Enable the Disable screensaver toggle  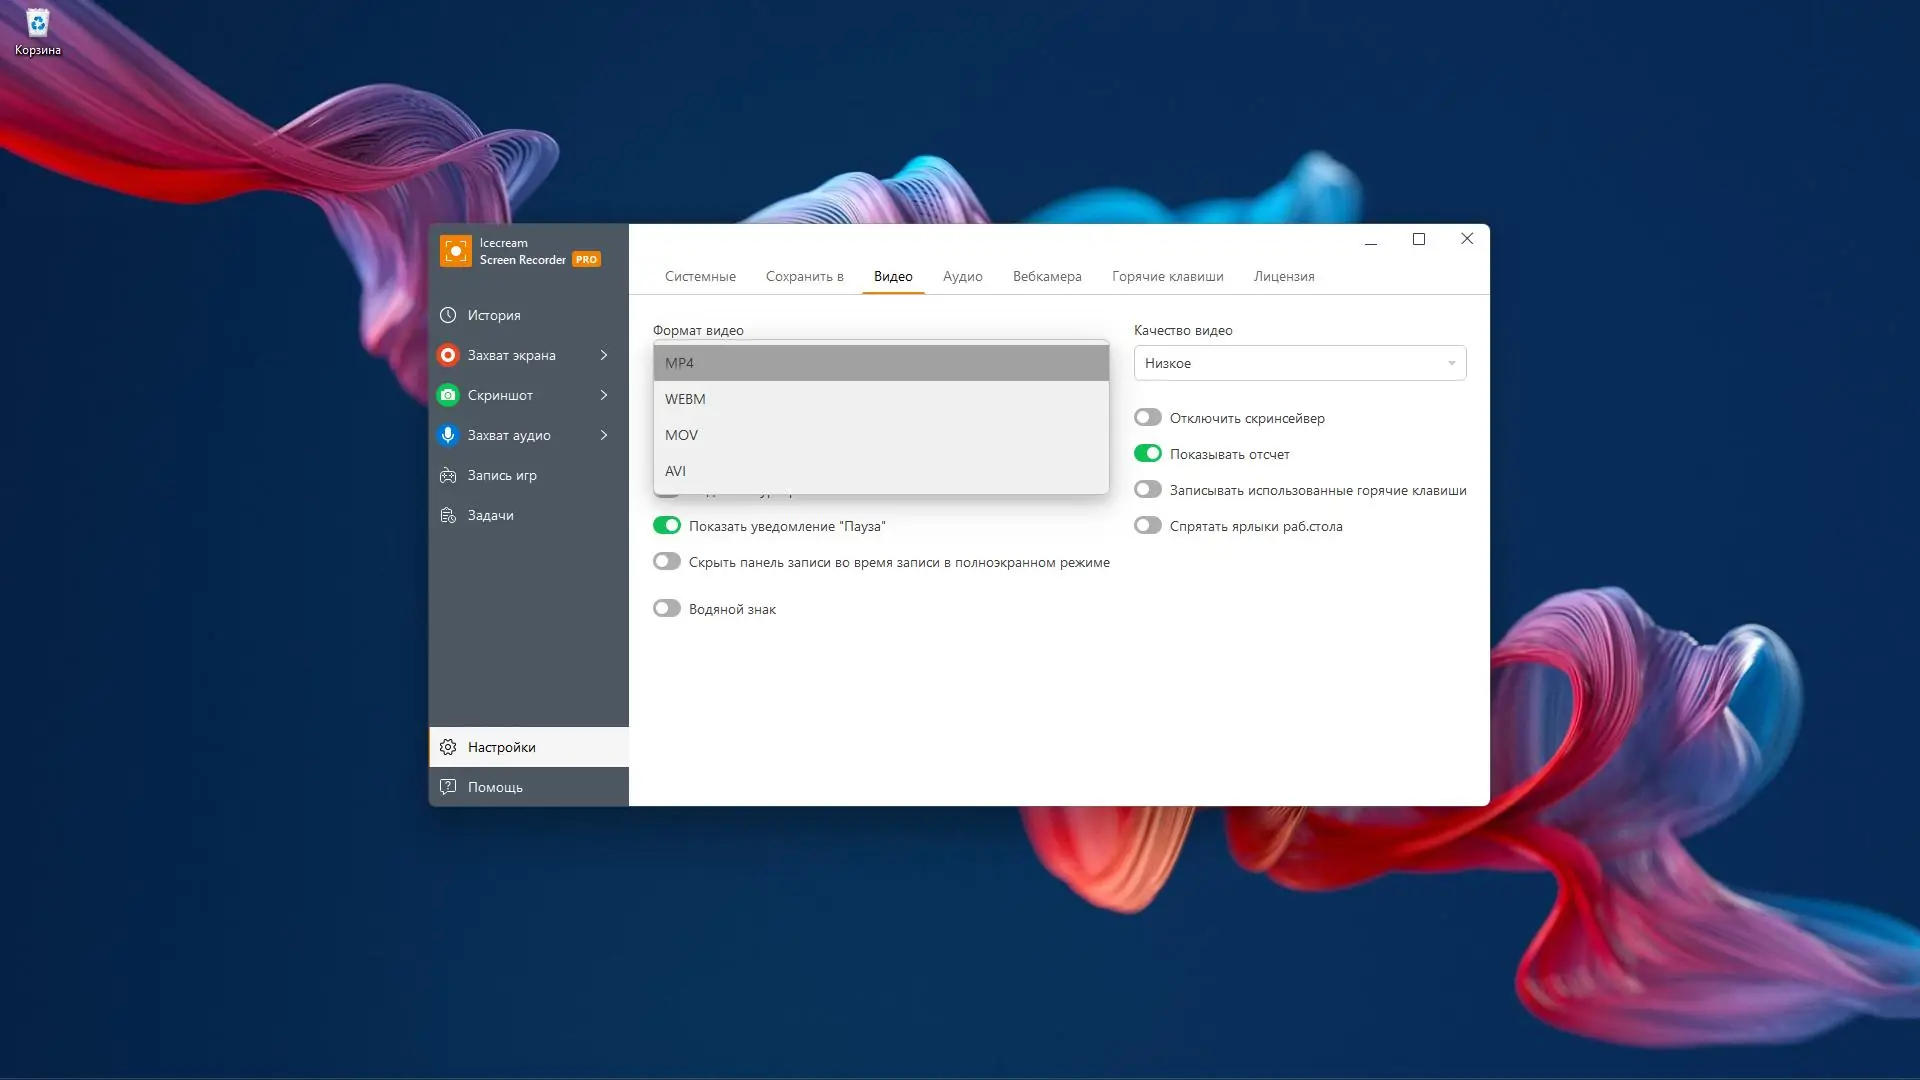click(x=1147, y=418)
